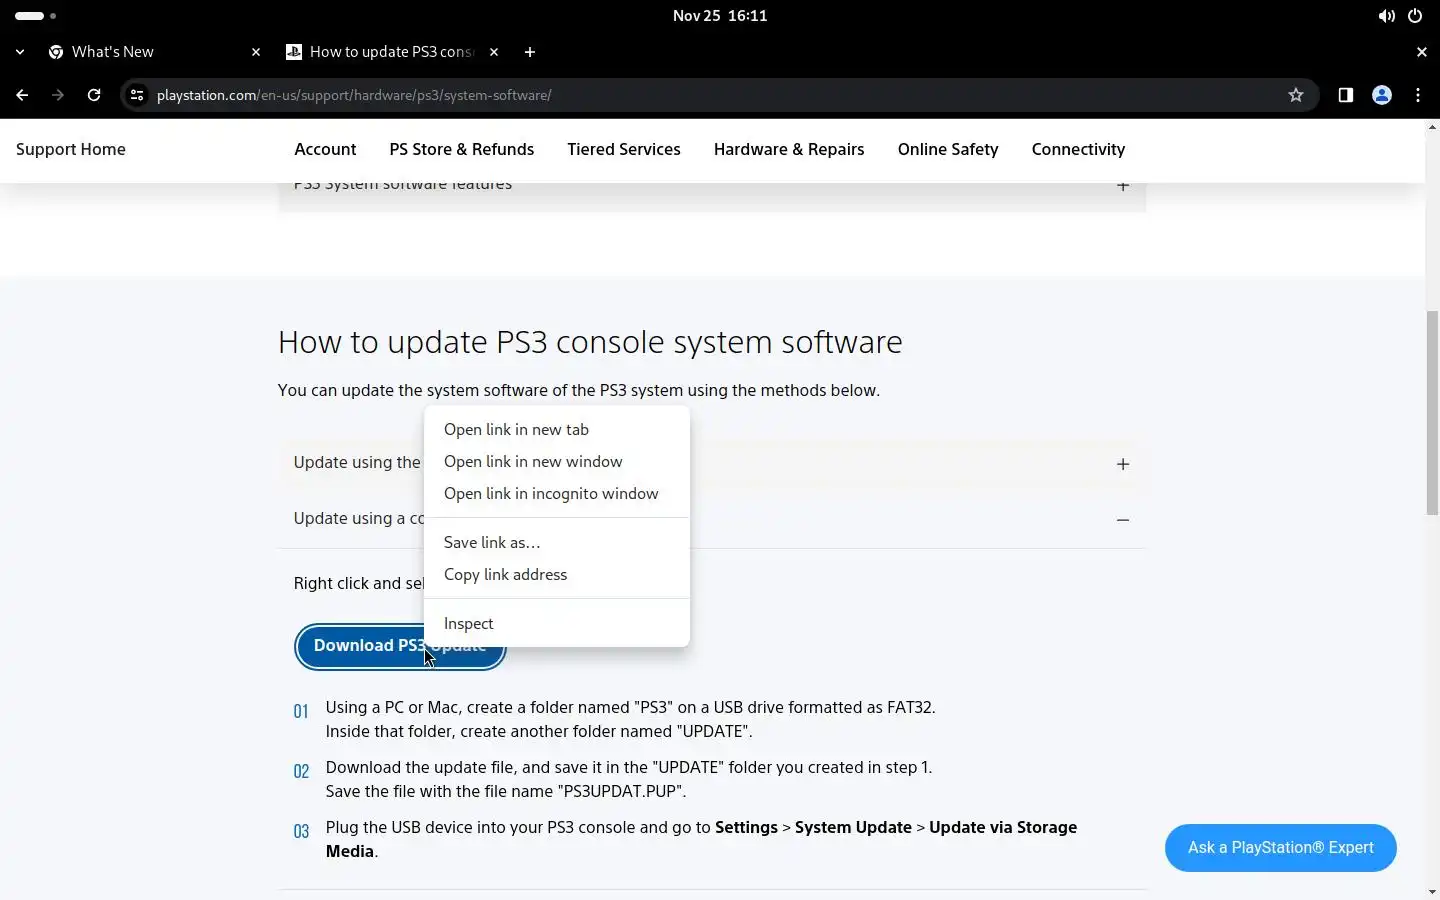Click Ask a PlayStation Expert button
This screenshot has width=1440, height=900.
1280,848
